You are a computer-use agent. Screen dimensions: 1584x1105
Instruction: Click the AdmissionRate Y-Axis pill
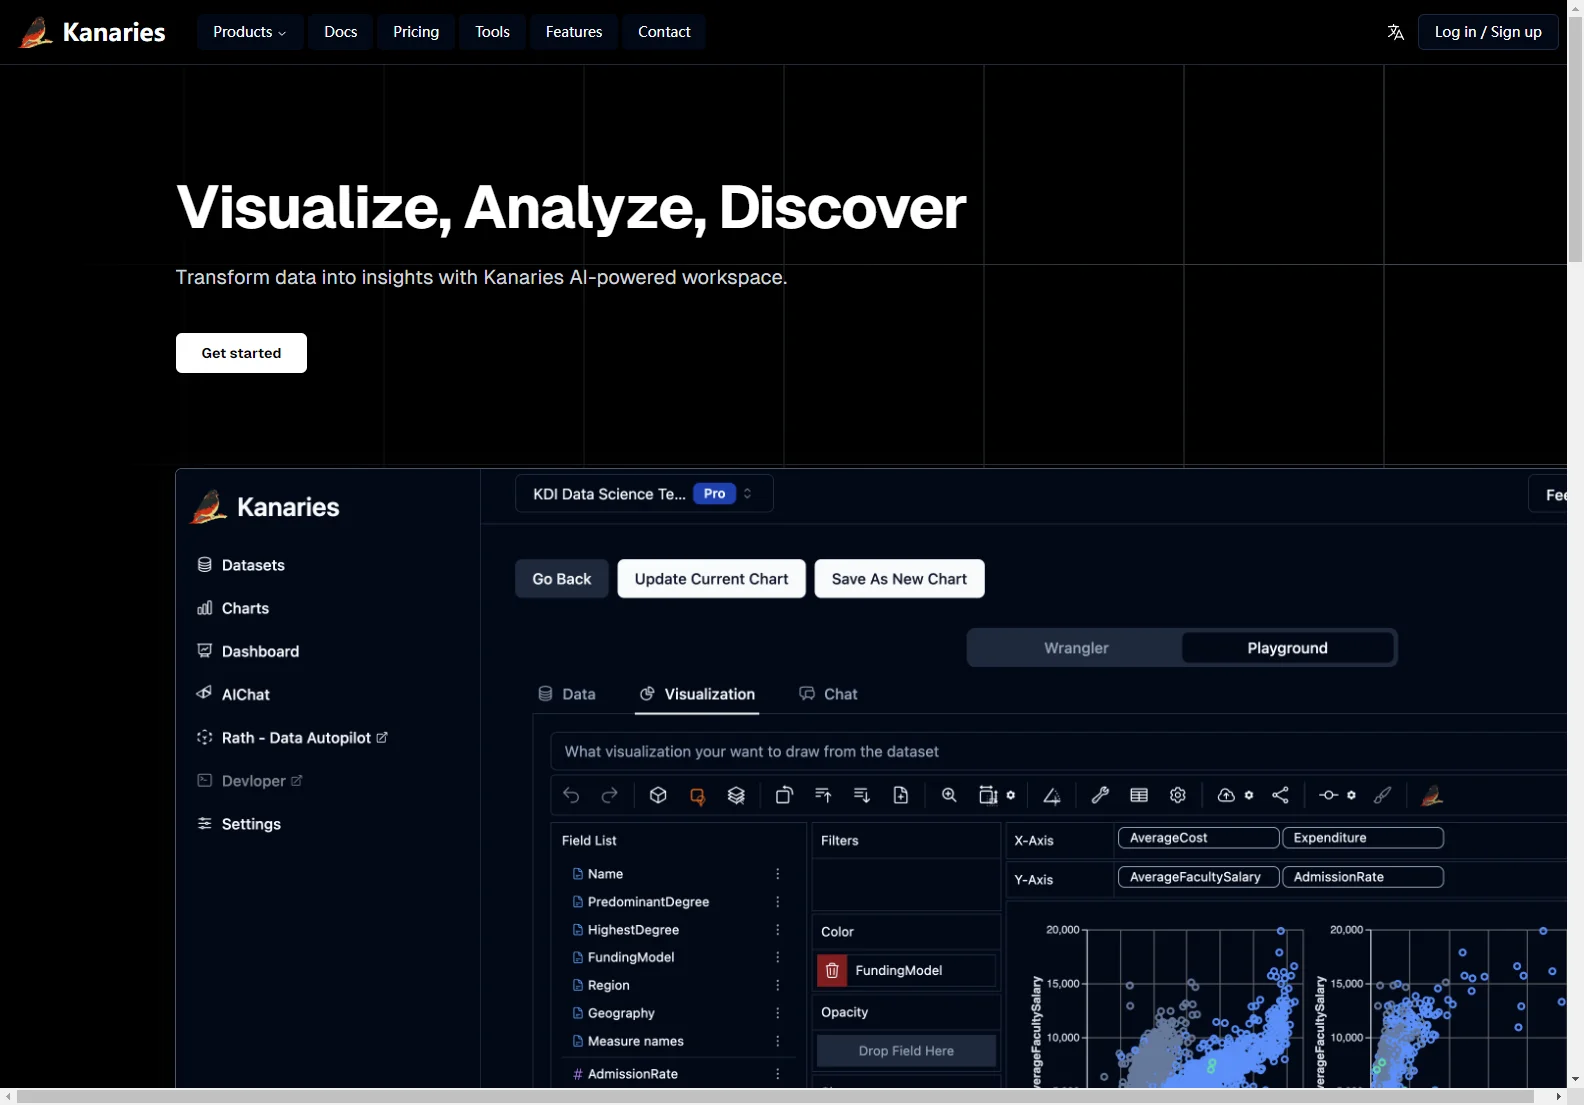point(1363,877)
